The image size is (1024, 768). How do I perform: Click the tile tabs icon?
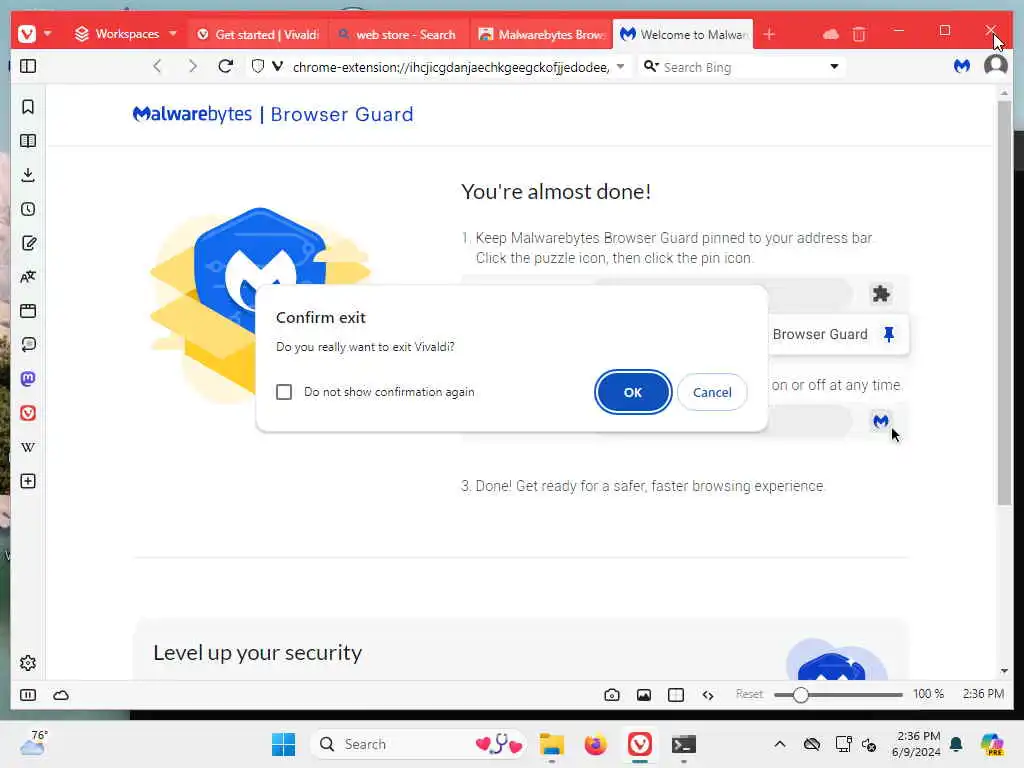pyautogui.click(x=676, y=695)
